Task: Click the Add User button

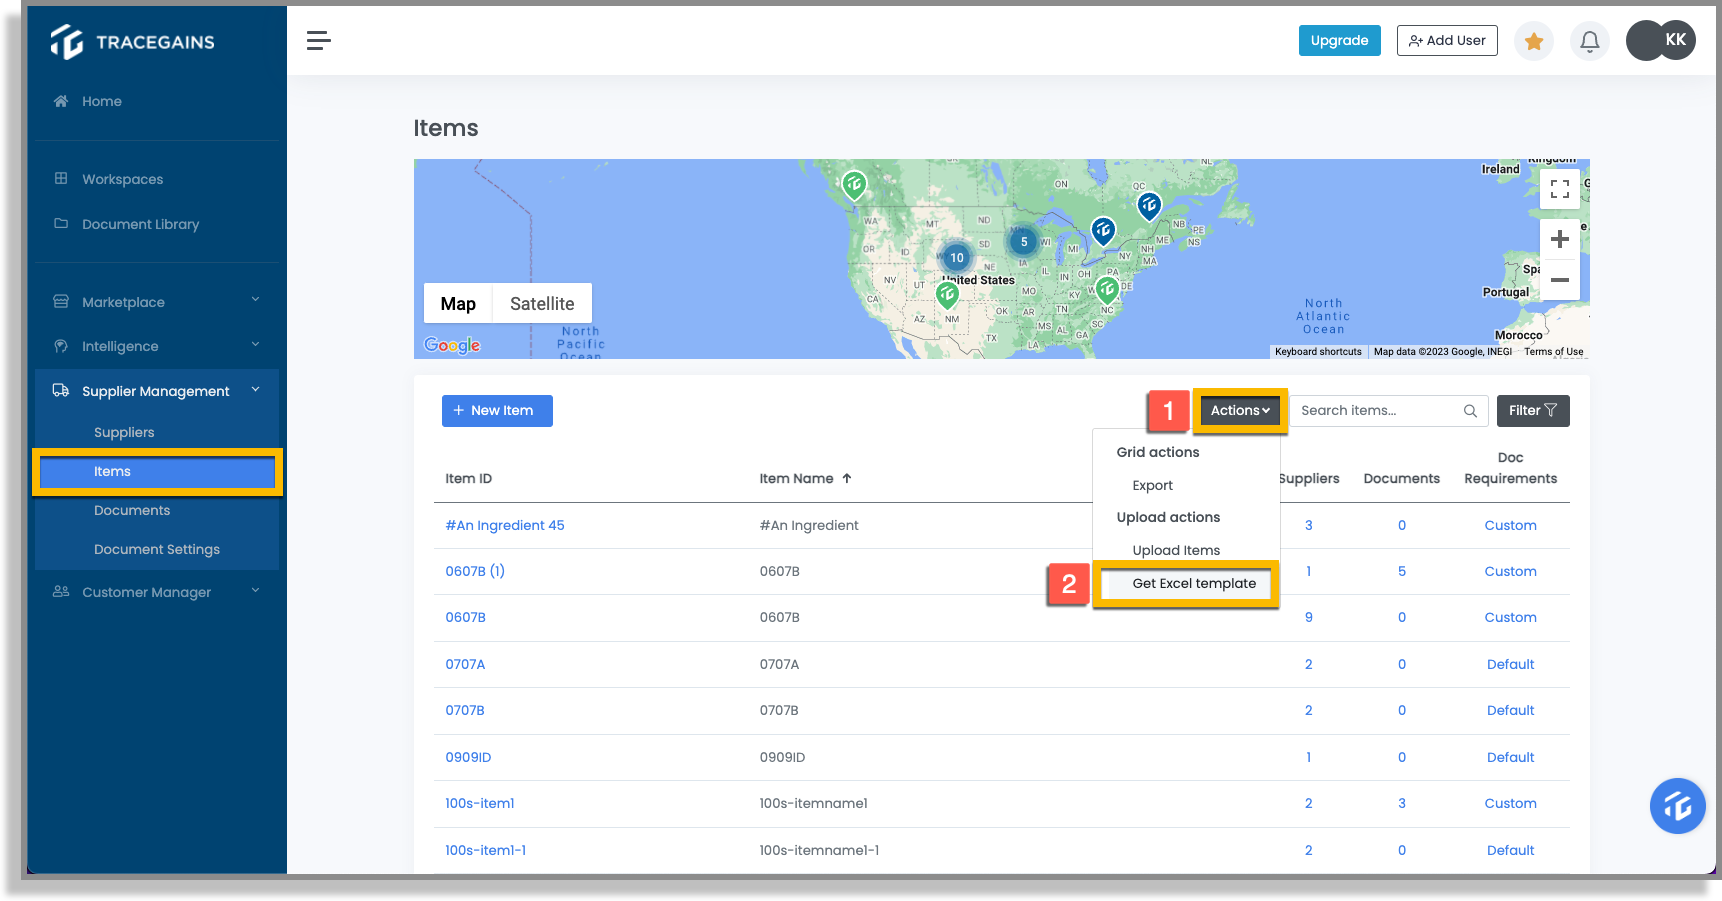Action: (1447, 41)
